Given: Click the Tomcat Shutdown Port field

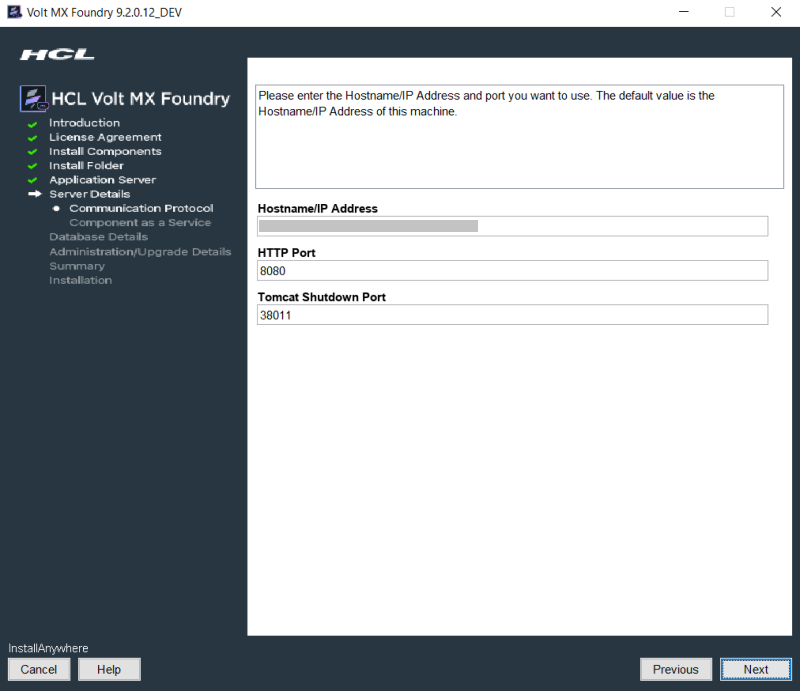Looking at the screenshot, I should click(512, 315).
